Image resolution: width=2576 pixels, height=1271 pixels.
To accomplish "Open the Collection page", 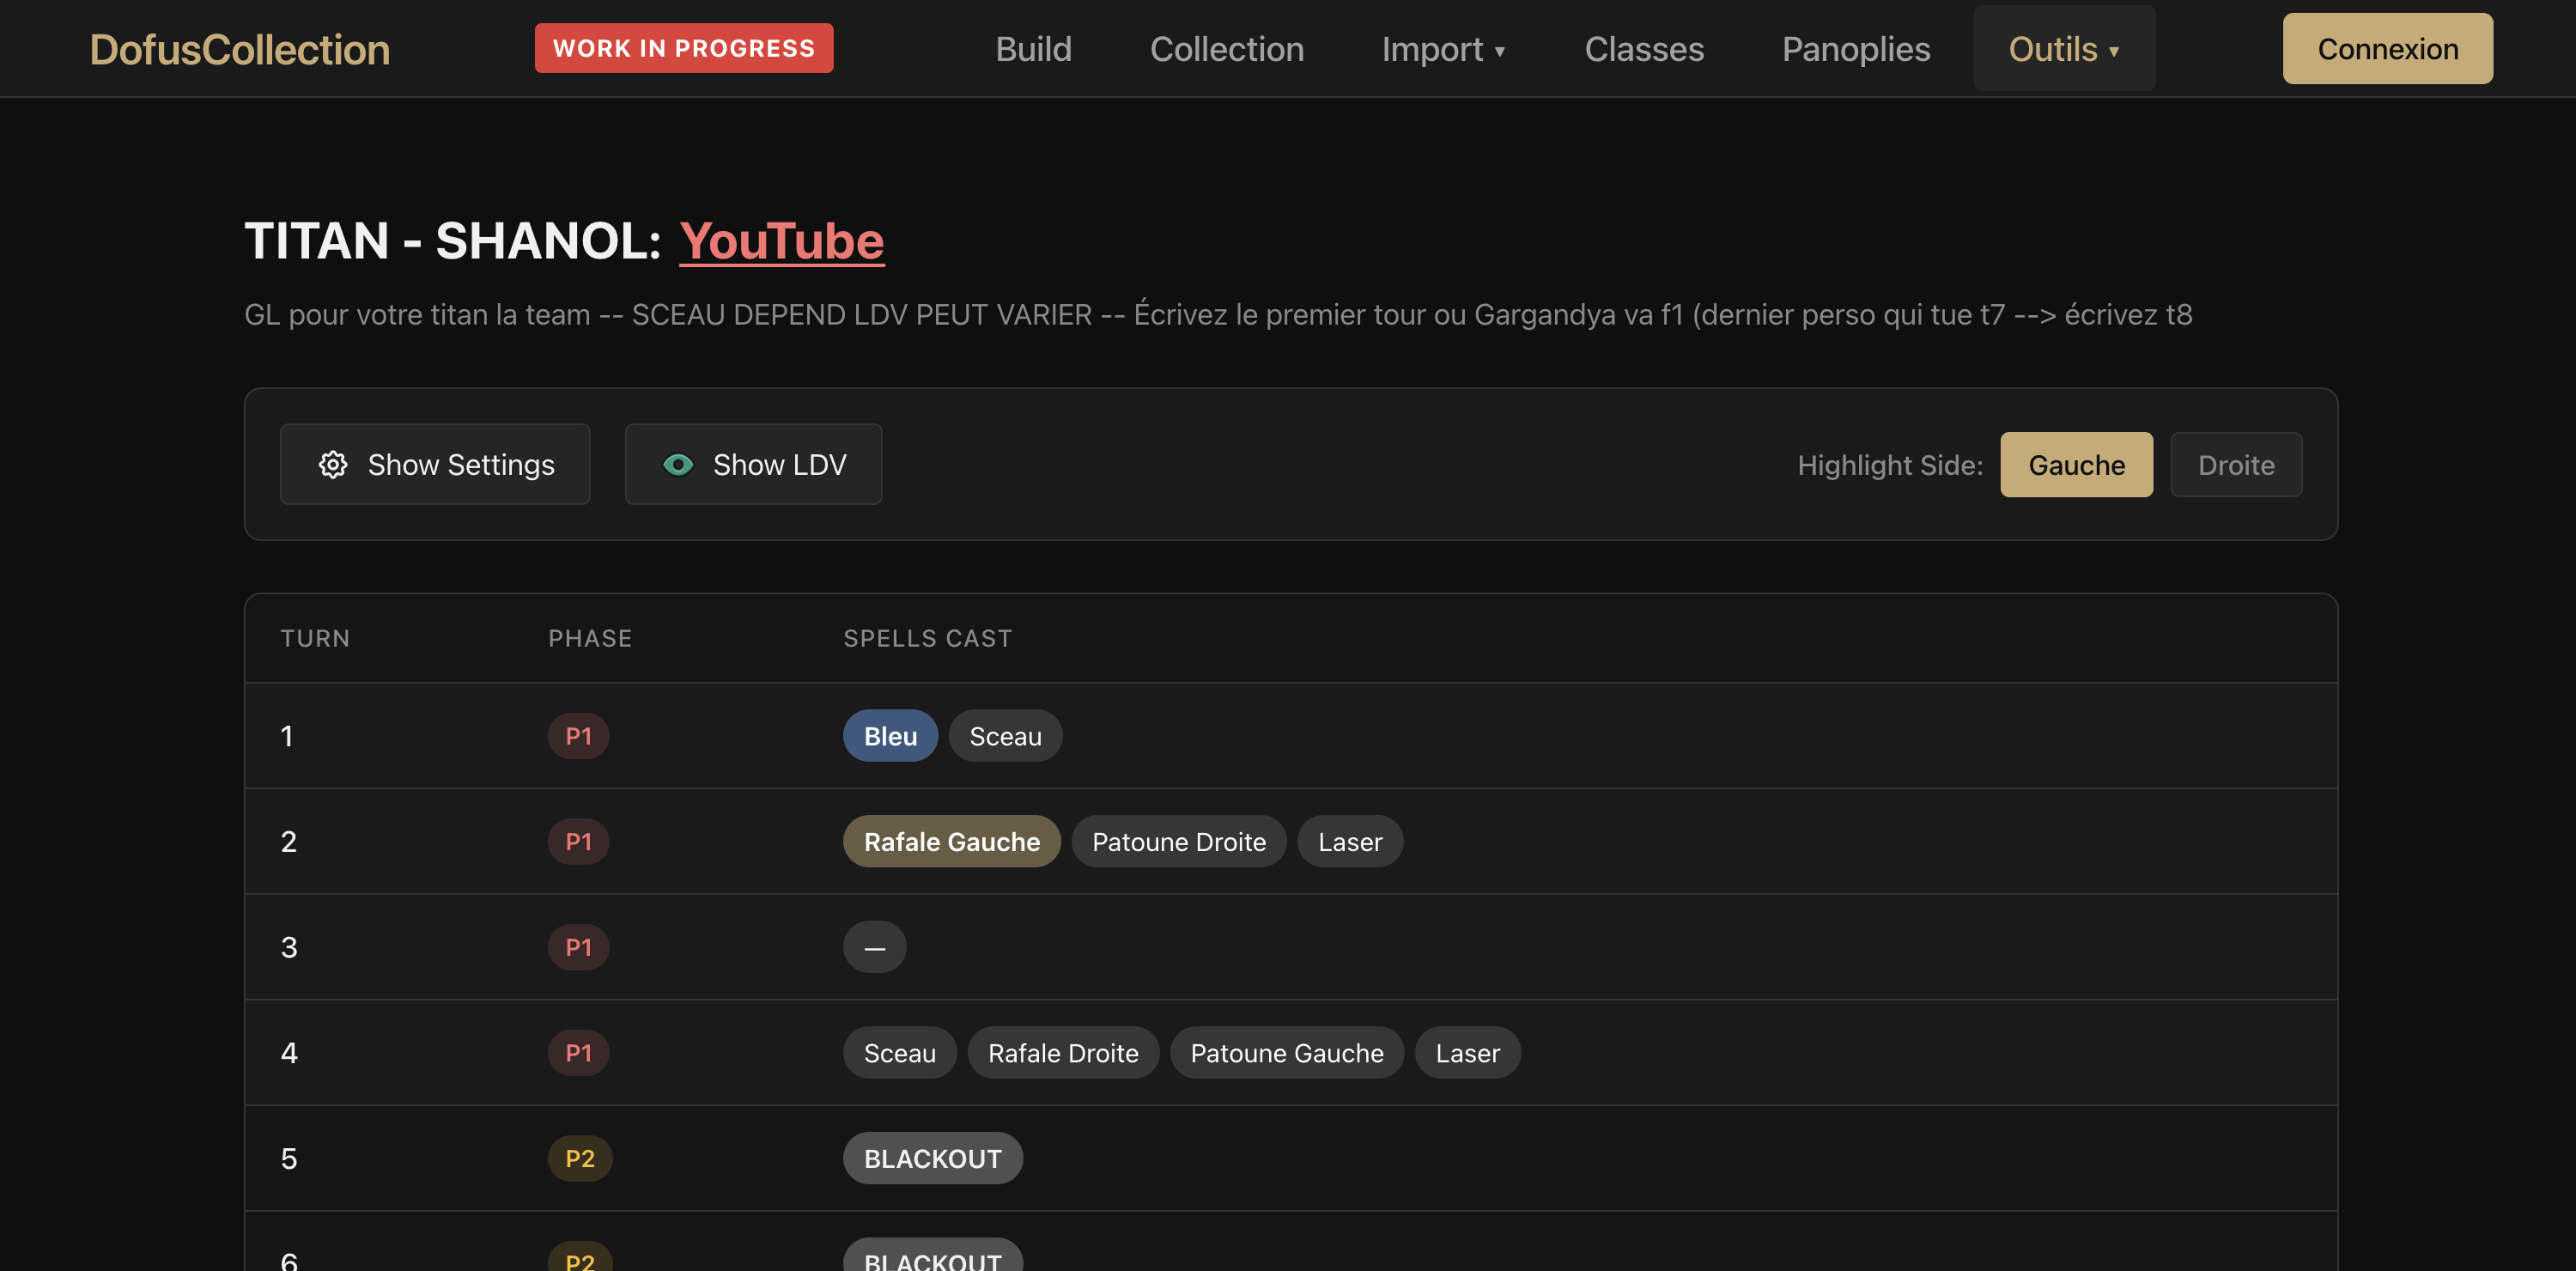I will (x=1227, y=49).
